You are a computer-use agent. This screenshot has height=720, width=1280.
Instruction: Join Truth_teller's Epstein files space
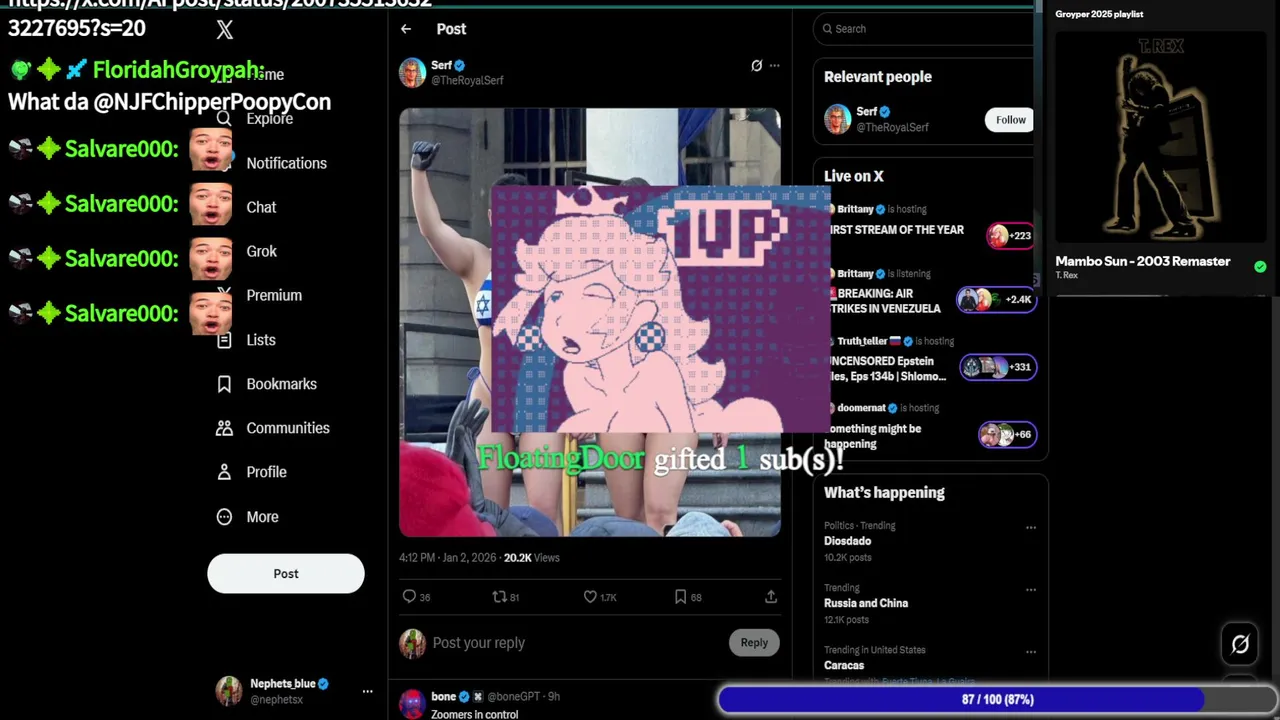pos(888,369)
